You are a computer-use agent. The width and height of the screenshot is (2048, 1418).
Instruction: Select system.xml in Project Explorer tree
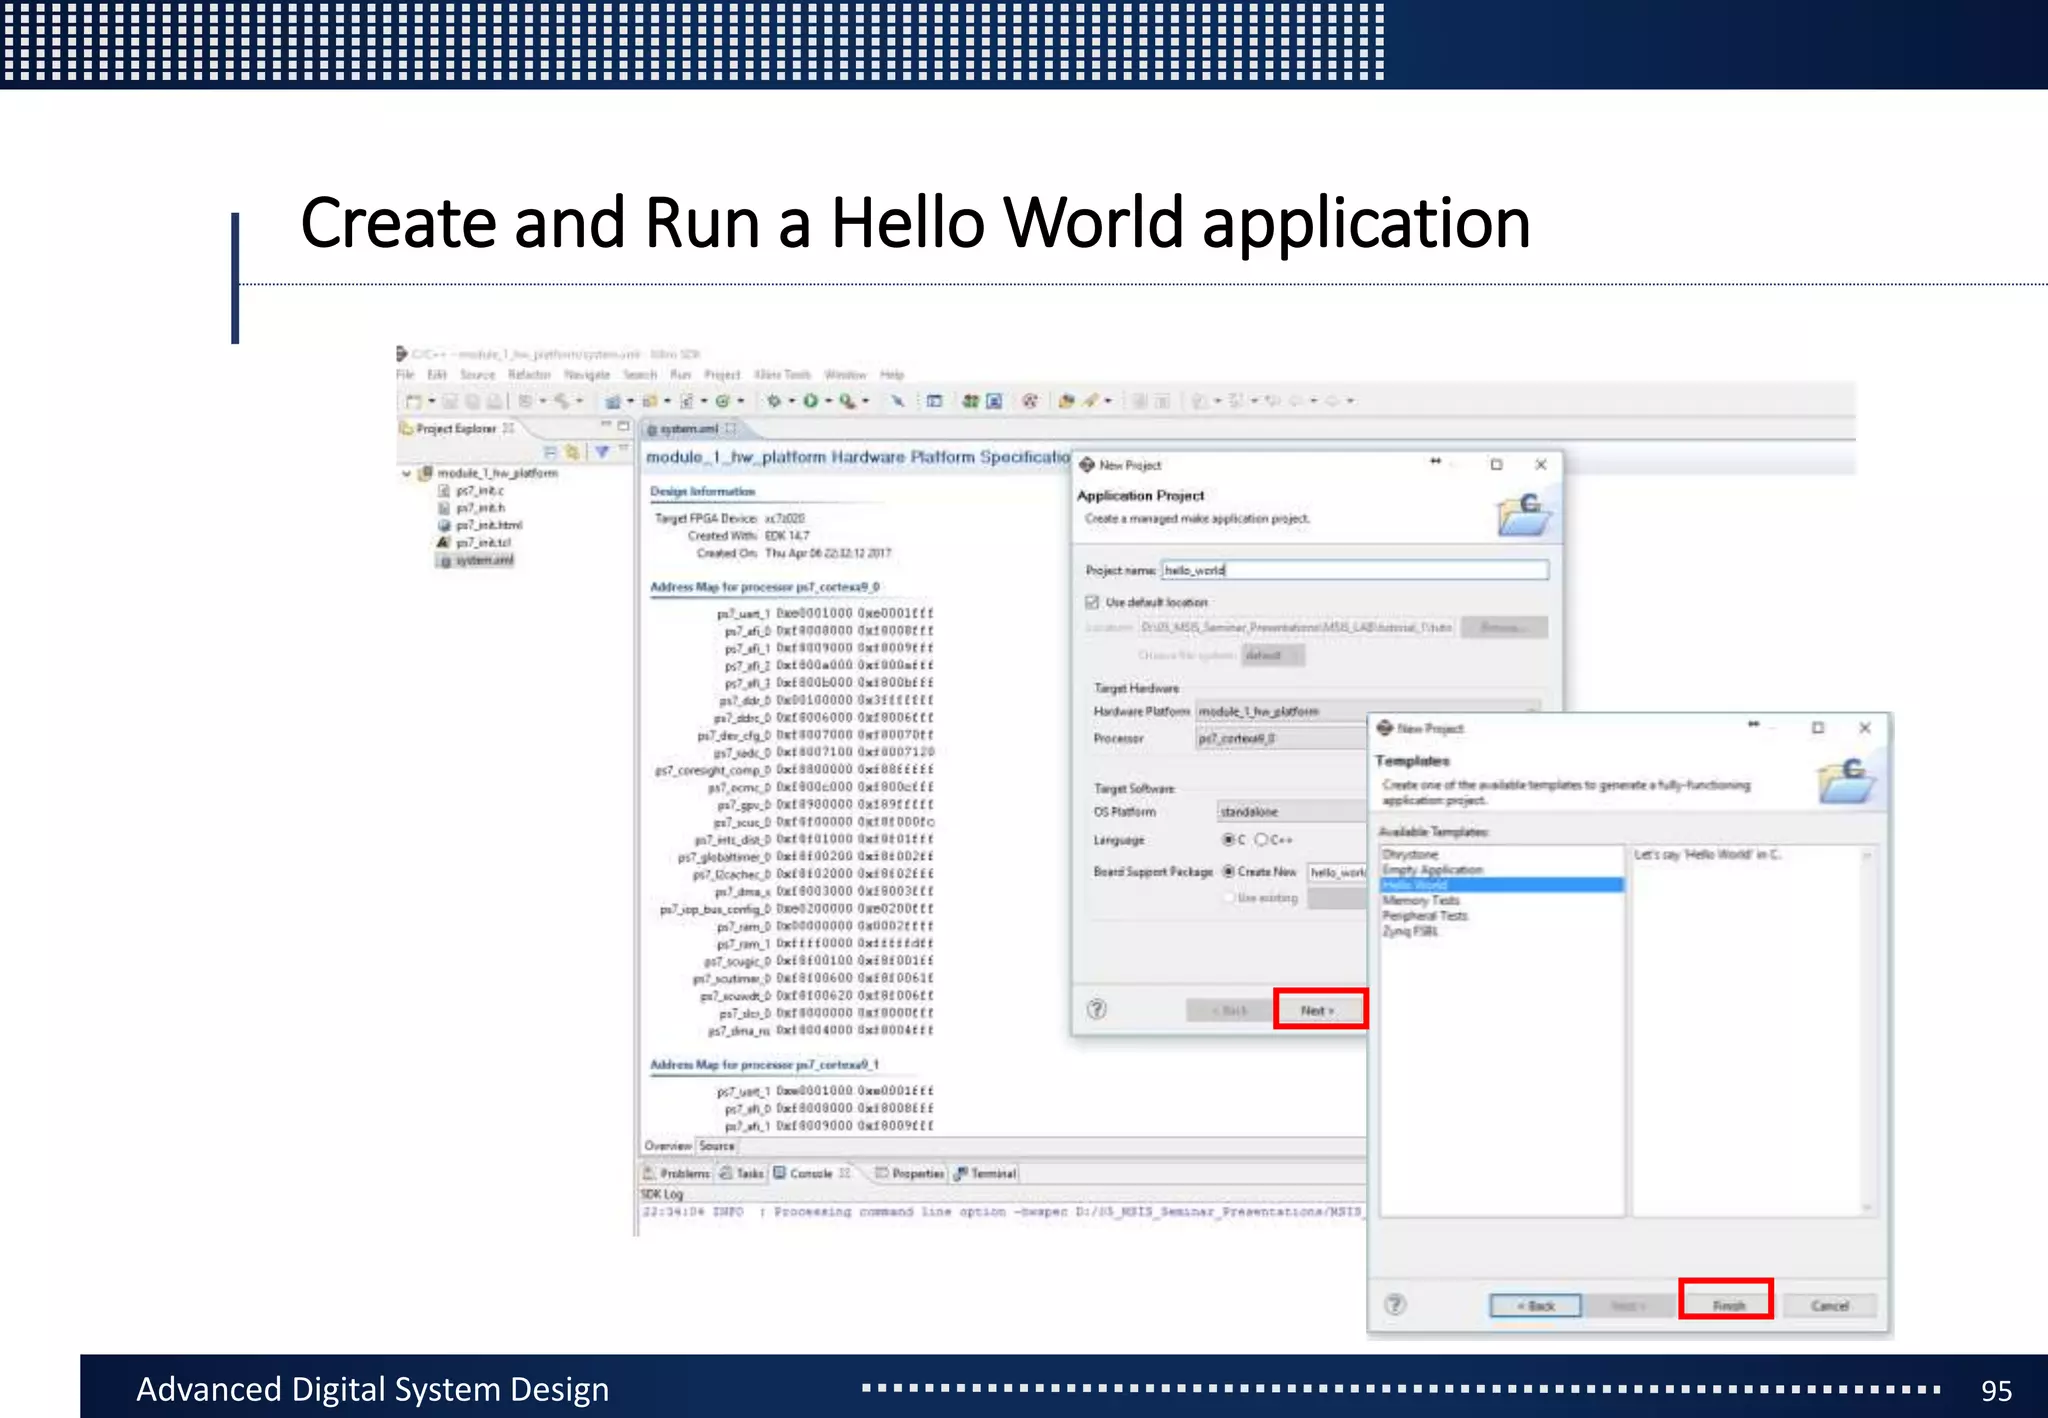[x=476, y=560]
